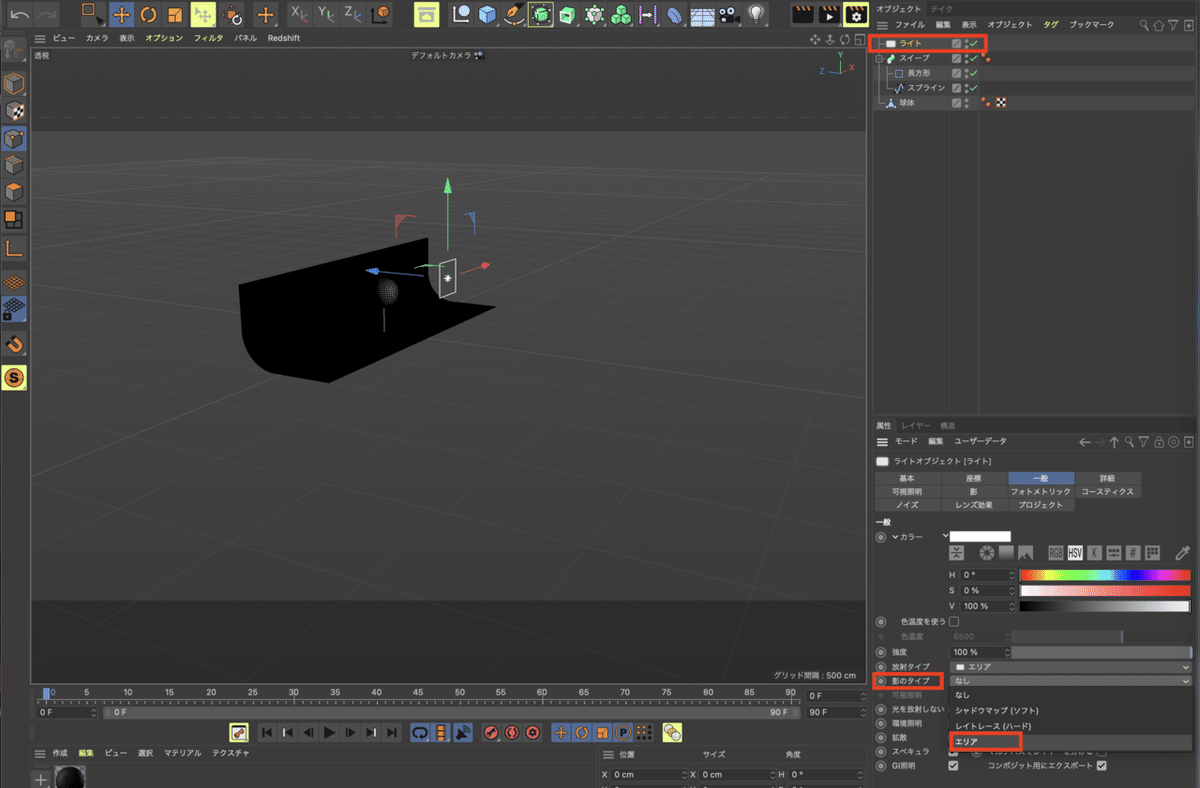The image size is (1200, 788).
Task: Open the 放射タイプ dropdown
Action: coord(1070,666)
